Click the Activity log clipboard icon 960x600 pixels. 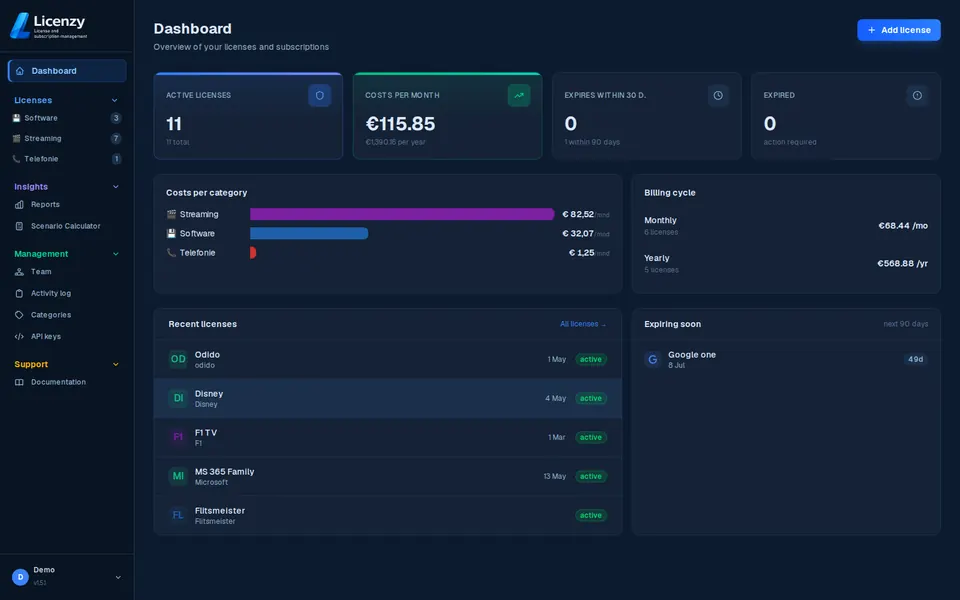click(x=19, y=293)
